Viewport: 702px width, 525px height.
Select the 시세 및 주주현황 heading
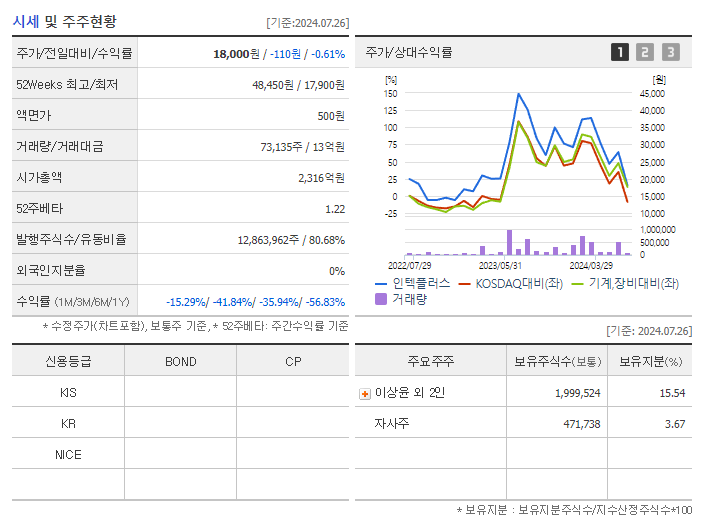tap(64, 21)
